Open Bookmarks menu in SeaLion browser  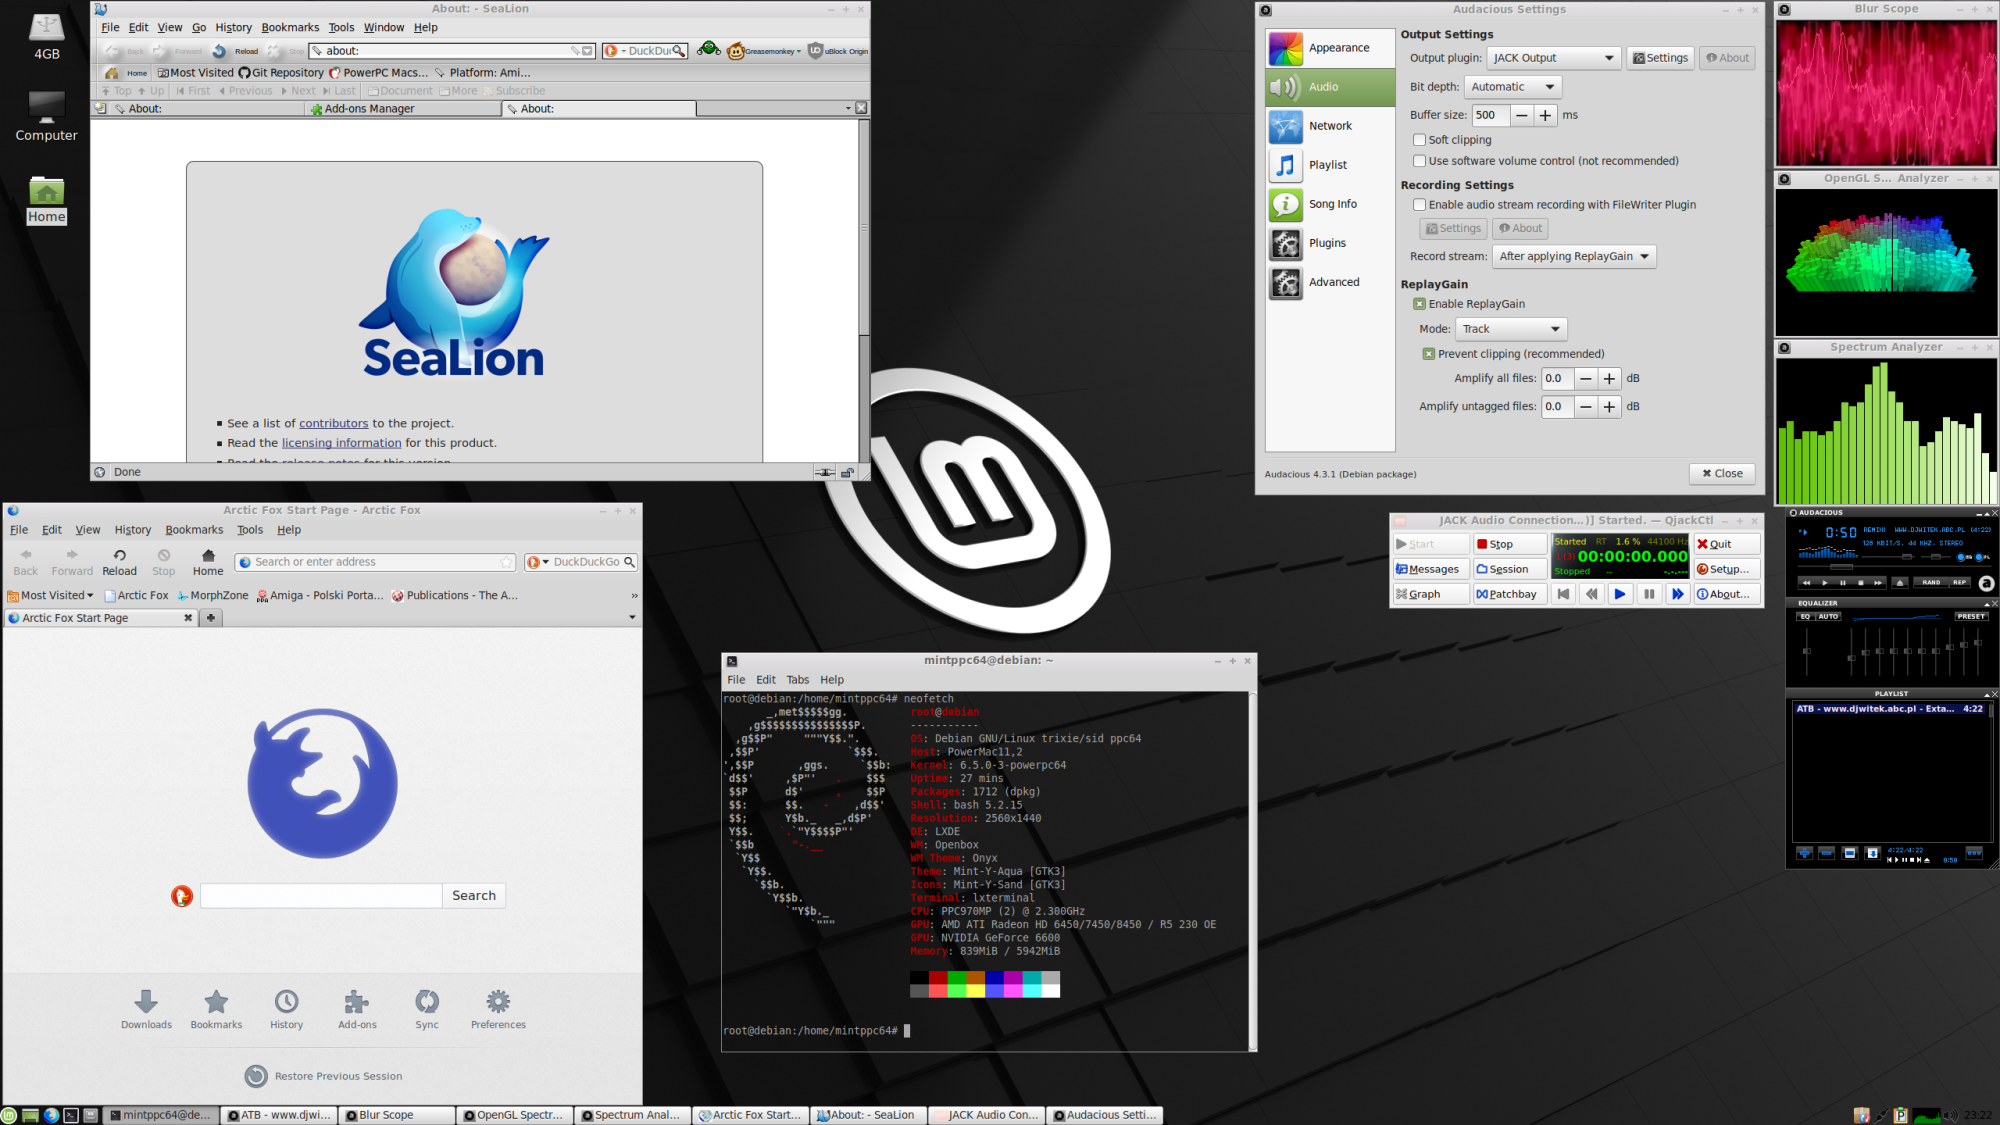290,28
